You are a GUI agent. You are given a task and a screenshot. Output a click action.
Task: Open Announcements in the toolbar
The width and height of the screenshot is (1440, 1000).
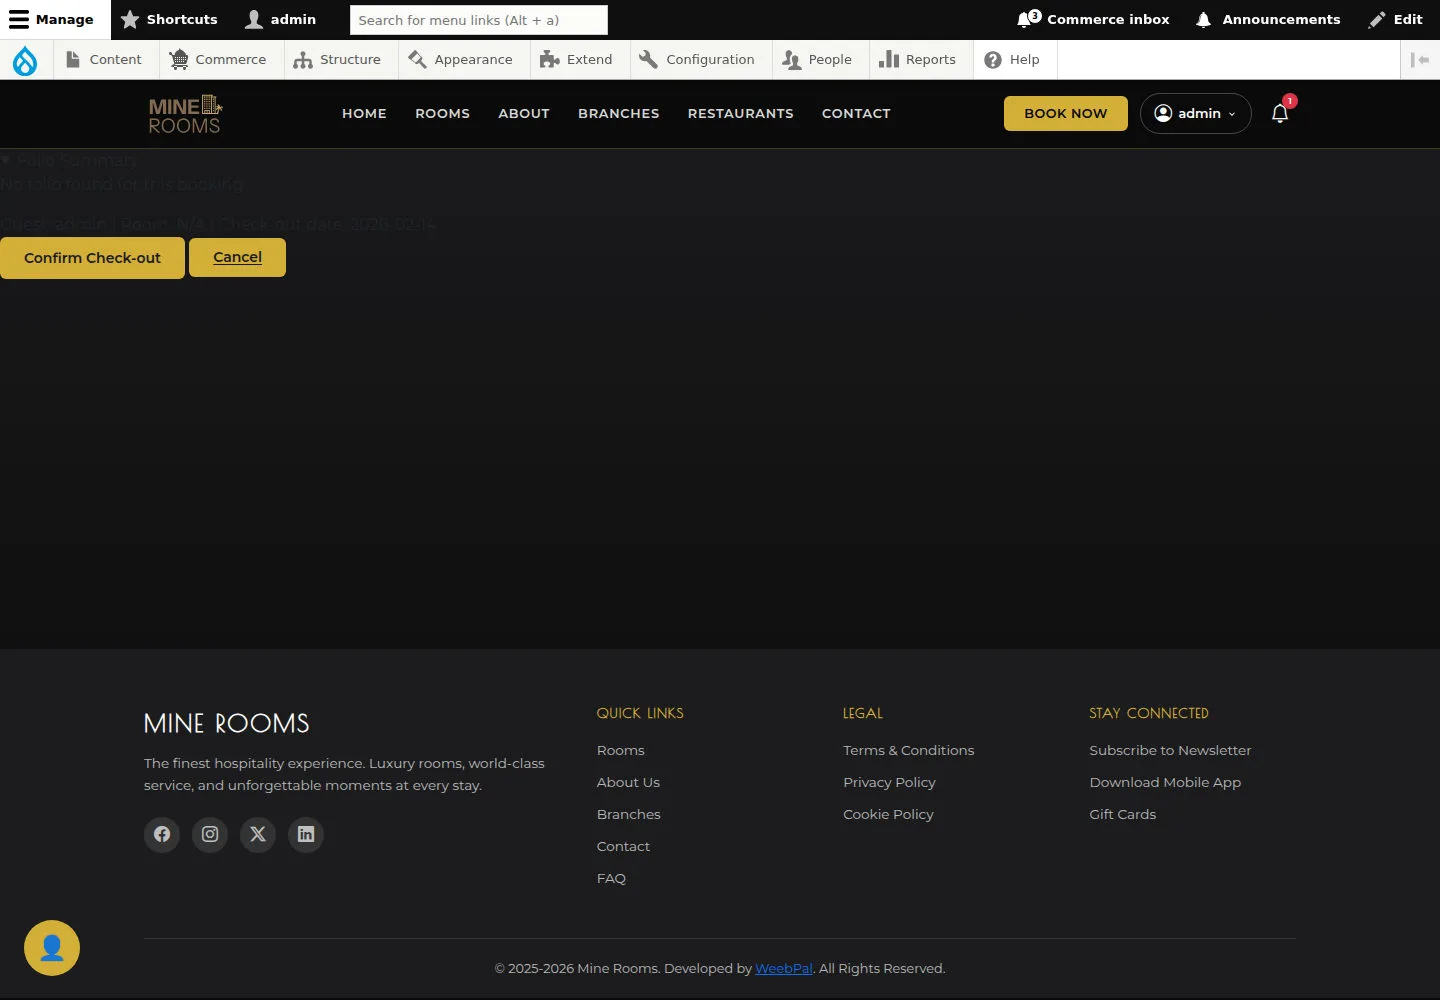tap(1267, 19)
